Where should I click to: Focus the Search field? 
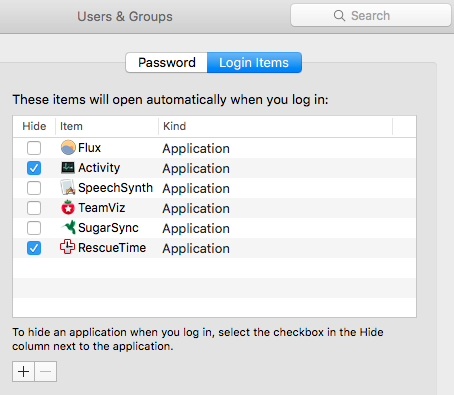coord(371,15)
